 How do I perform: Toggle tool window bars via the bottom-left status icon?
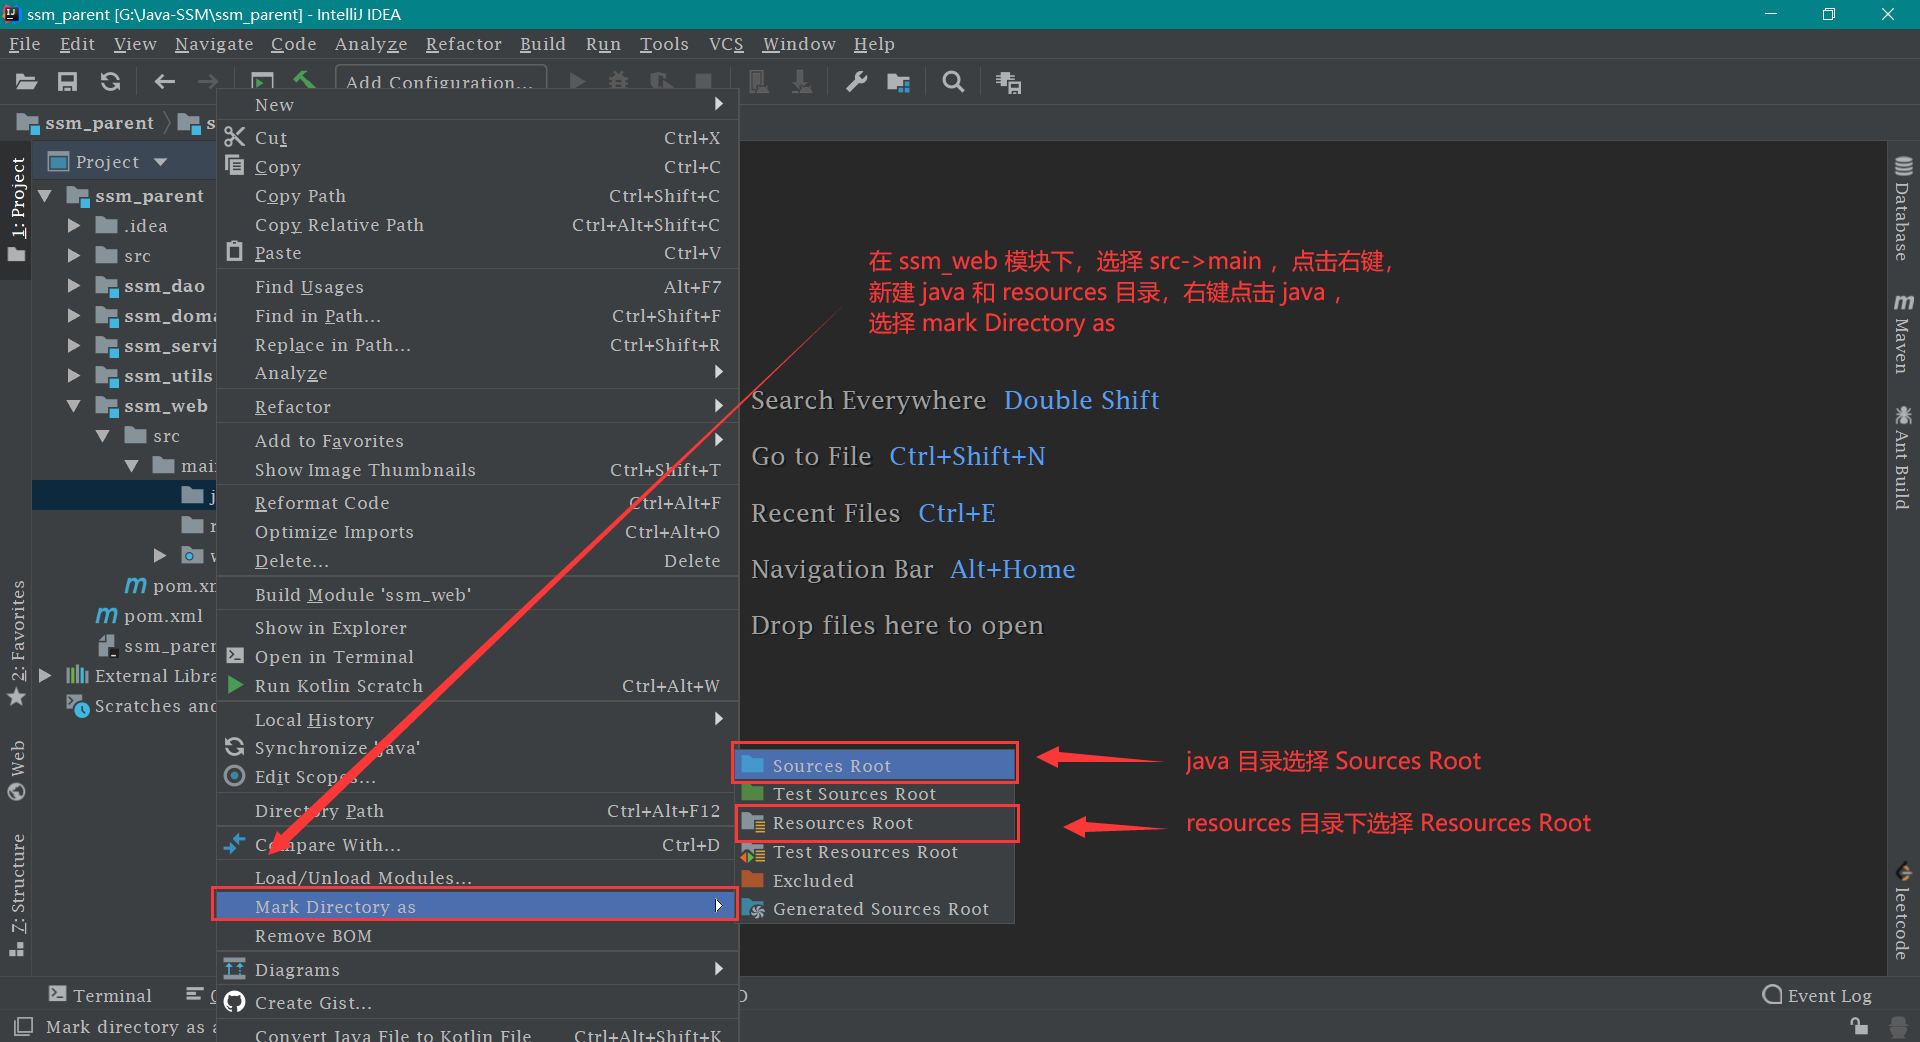click(x=22, y=1026)
